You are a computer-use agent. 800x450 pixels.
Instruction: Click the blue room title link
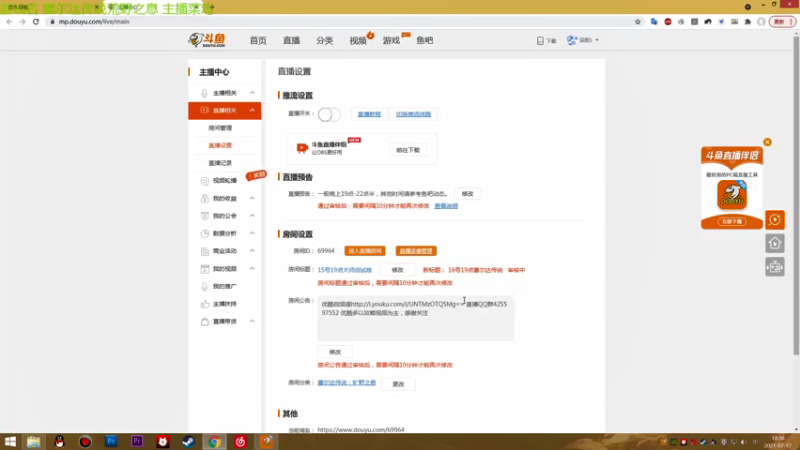344,270
